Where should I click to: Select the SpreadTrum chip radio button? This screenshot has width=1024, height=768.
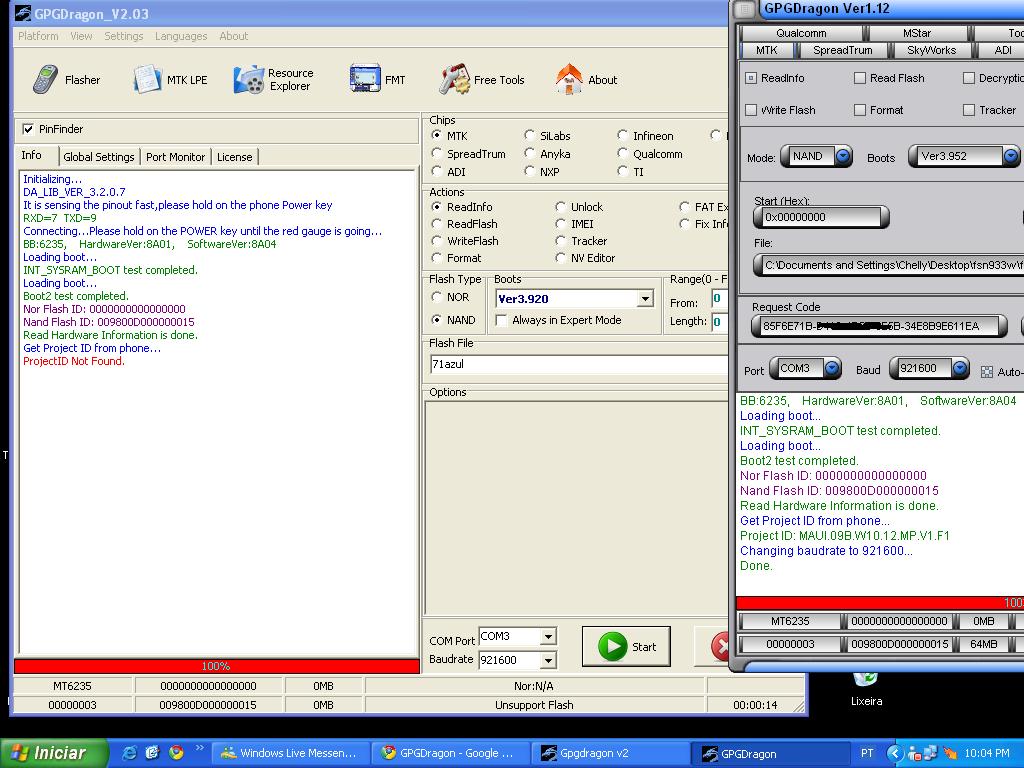(437, 153)
